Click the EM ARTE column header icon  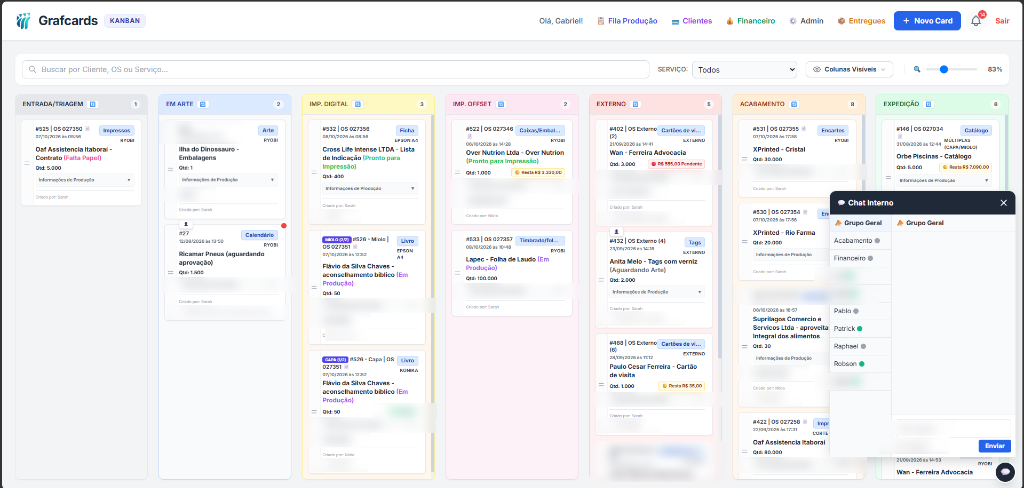point(202,104)
